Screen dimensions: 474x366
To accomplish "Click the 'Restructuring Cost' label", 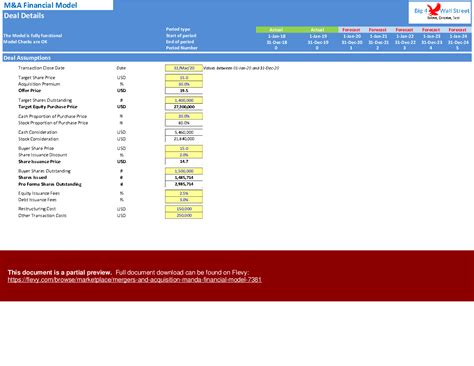I will point(37,209).
